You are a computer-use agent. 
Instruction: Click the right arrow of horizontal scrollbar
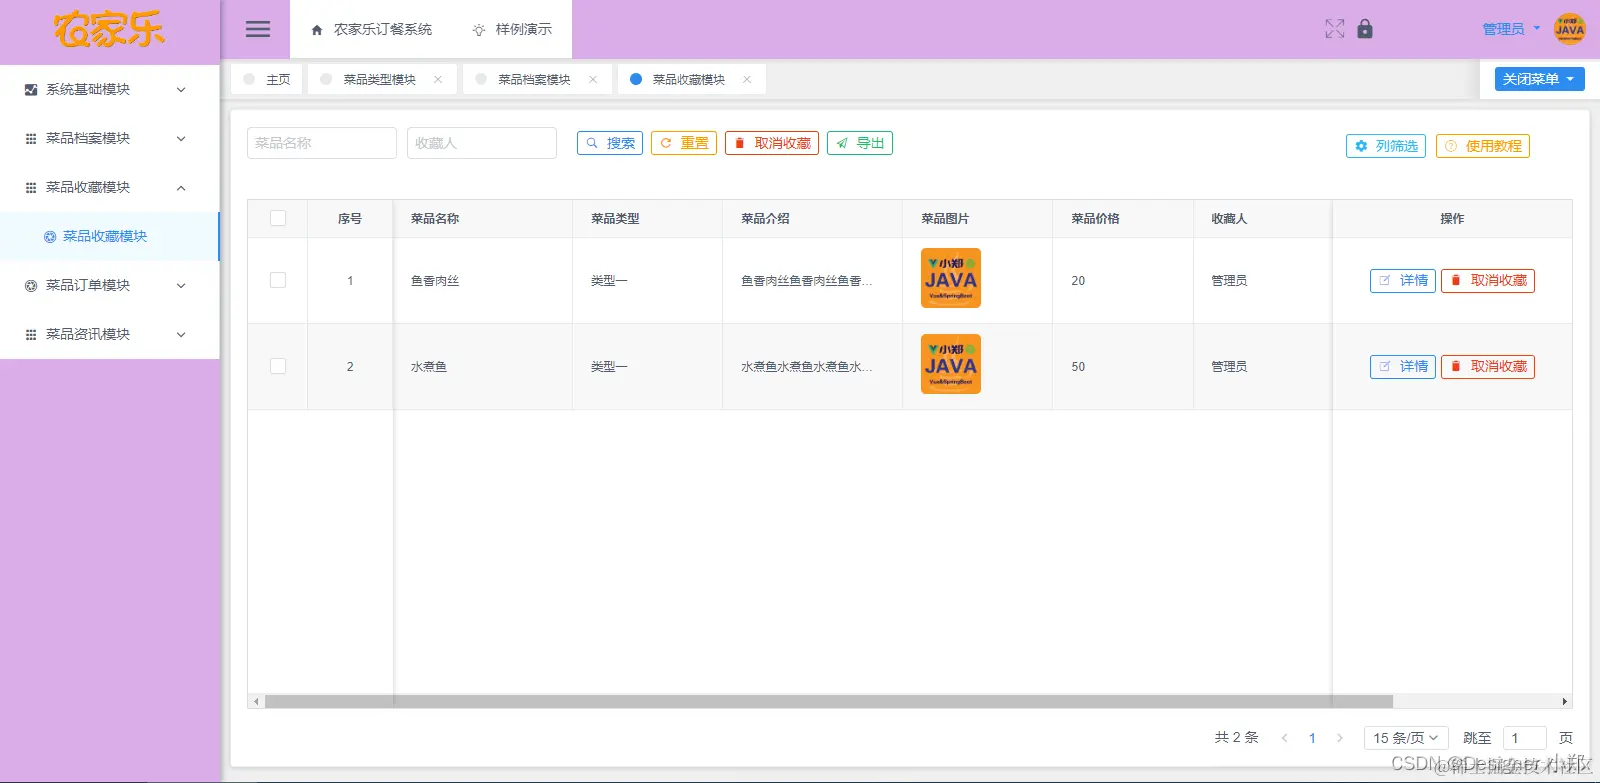click(1565, 702)
